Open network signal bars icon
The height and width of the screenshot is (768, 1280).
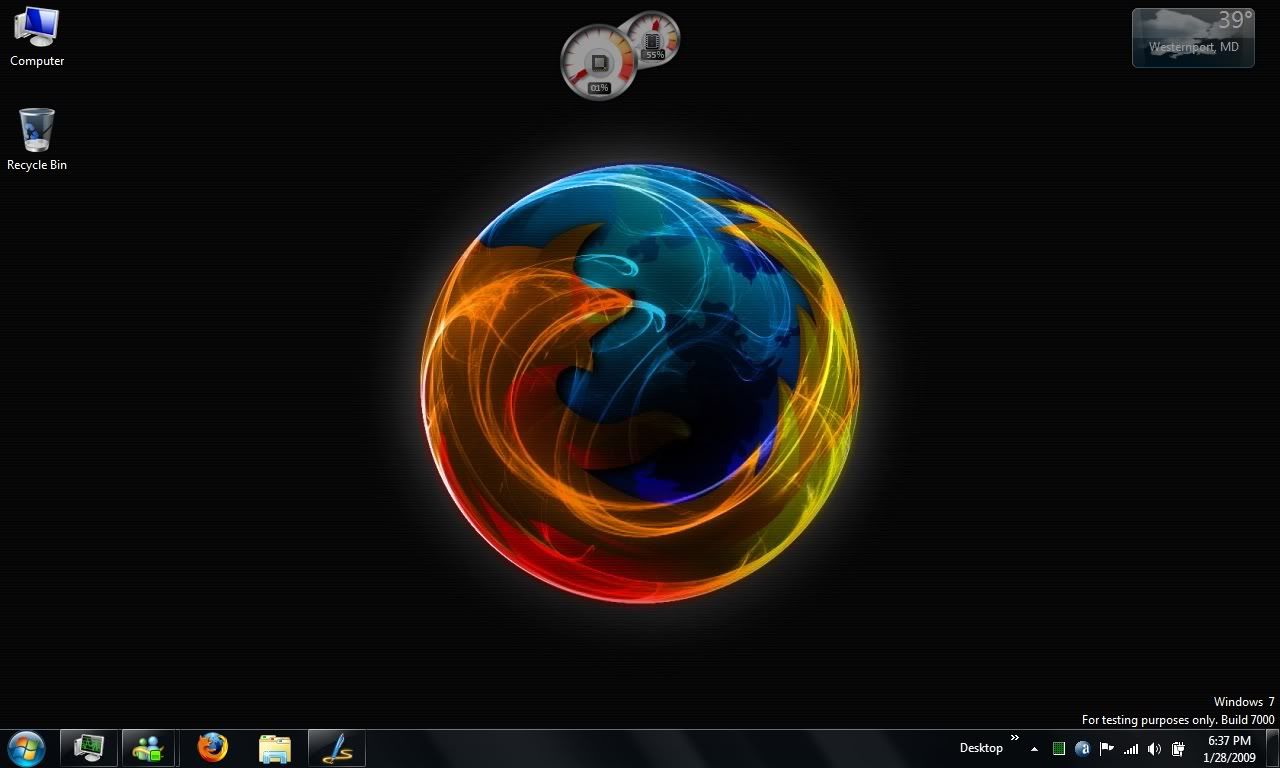click(1131, 749)
